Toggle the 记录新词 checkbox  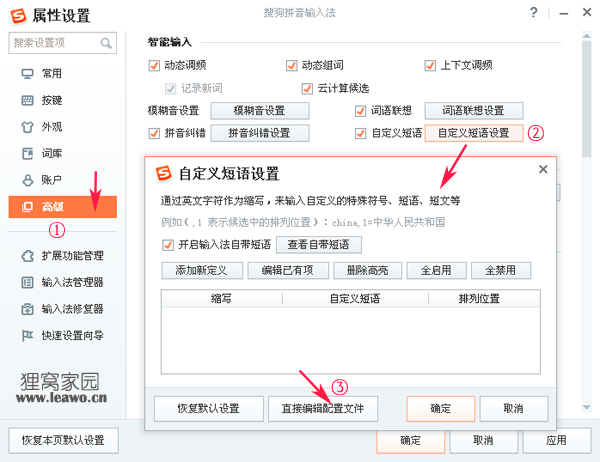click(170, 88)
